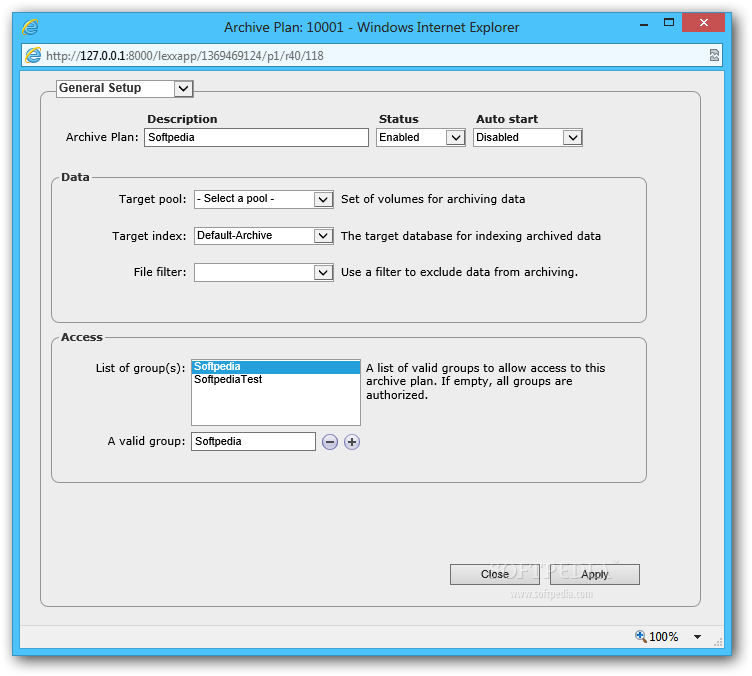This screenshot has width=752, height=676.
Task: Minimize the Internet Explorer window
Action: point(644,24)
